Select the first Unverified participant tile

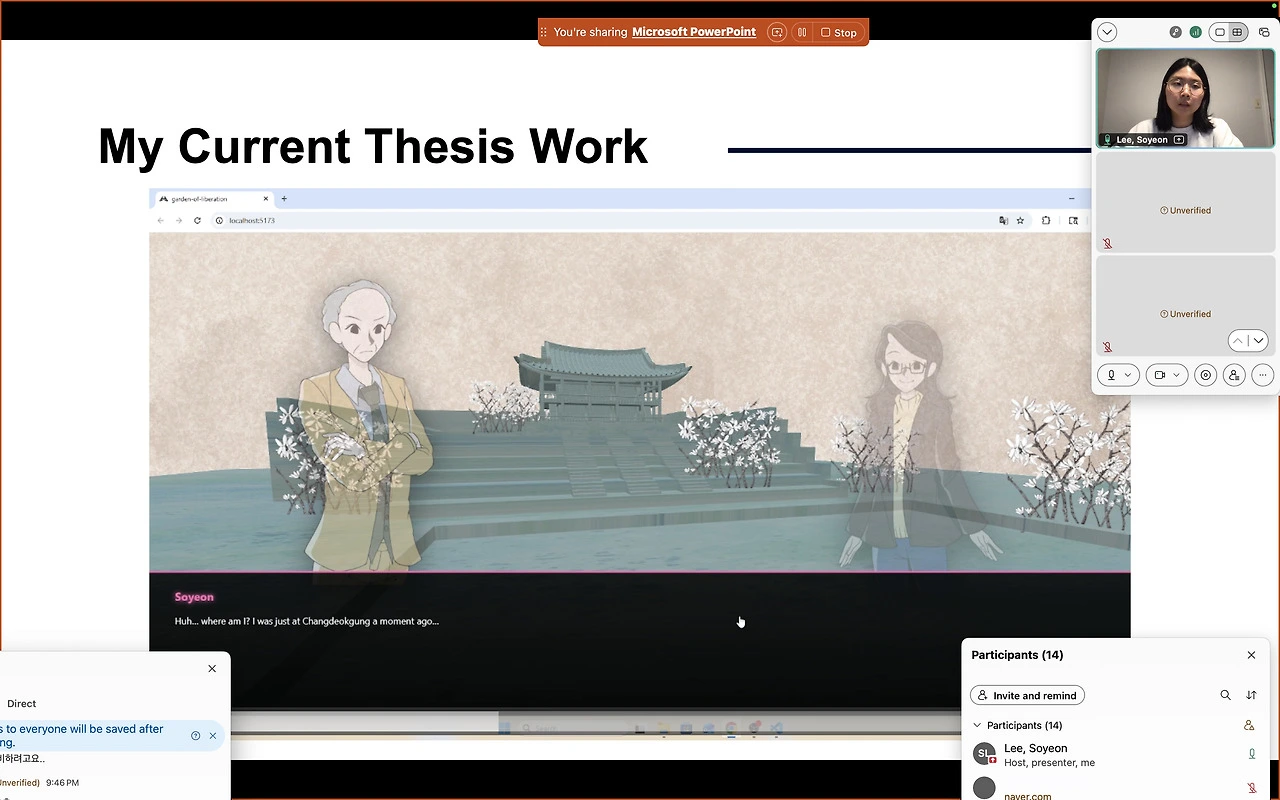pos(1185,203)
